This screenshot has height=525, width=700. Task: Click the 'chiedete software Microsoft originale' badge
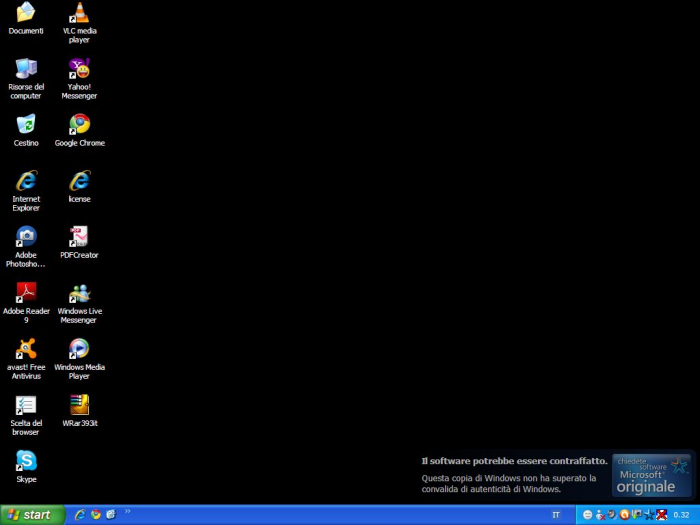tap(651, 475)
